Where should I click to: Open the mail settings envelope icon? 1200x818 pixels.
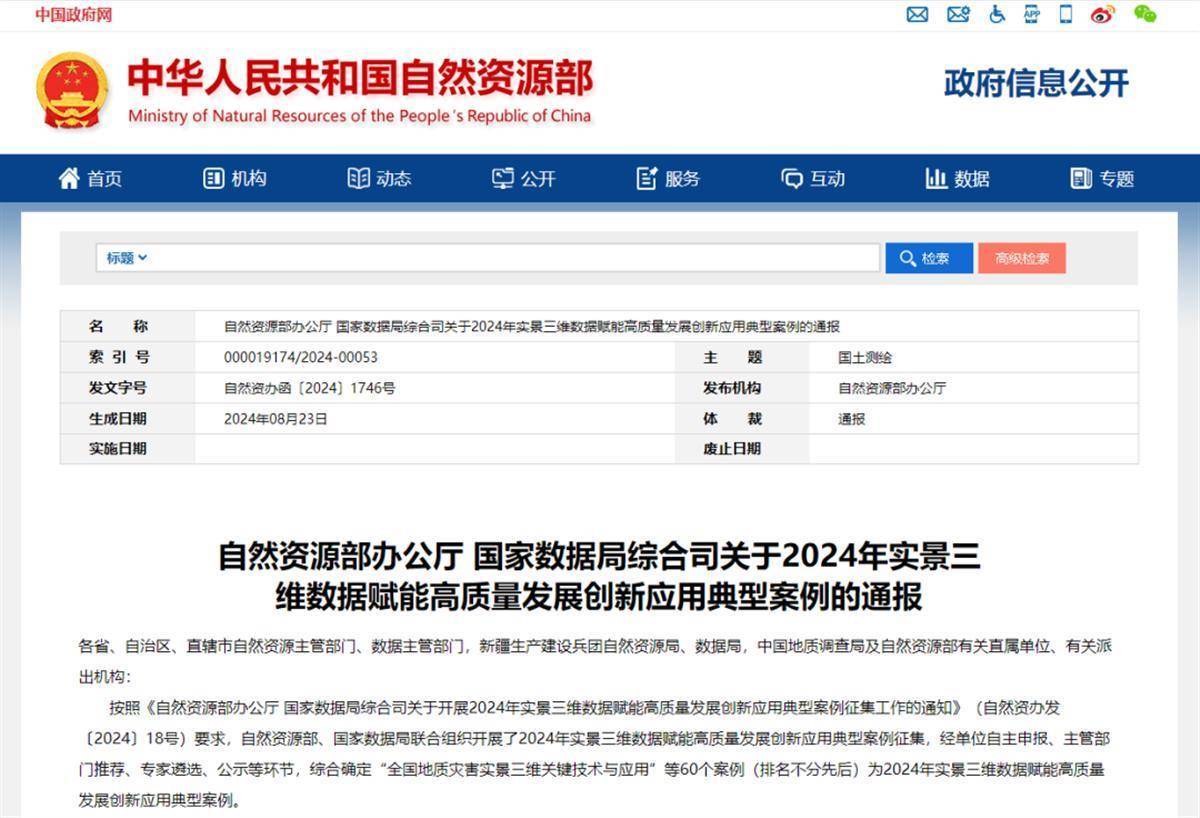pyautogui.click(x=958, y=14)
